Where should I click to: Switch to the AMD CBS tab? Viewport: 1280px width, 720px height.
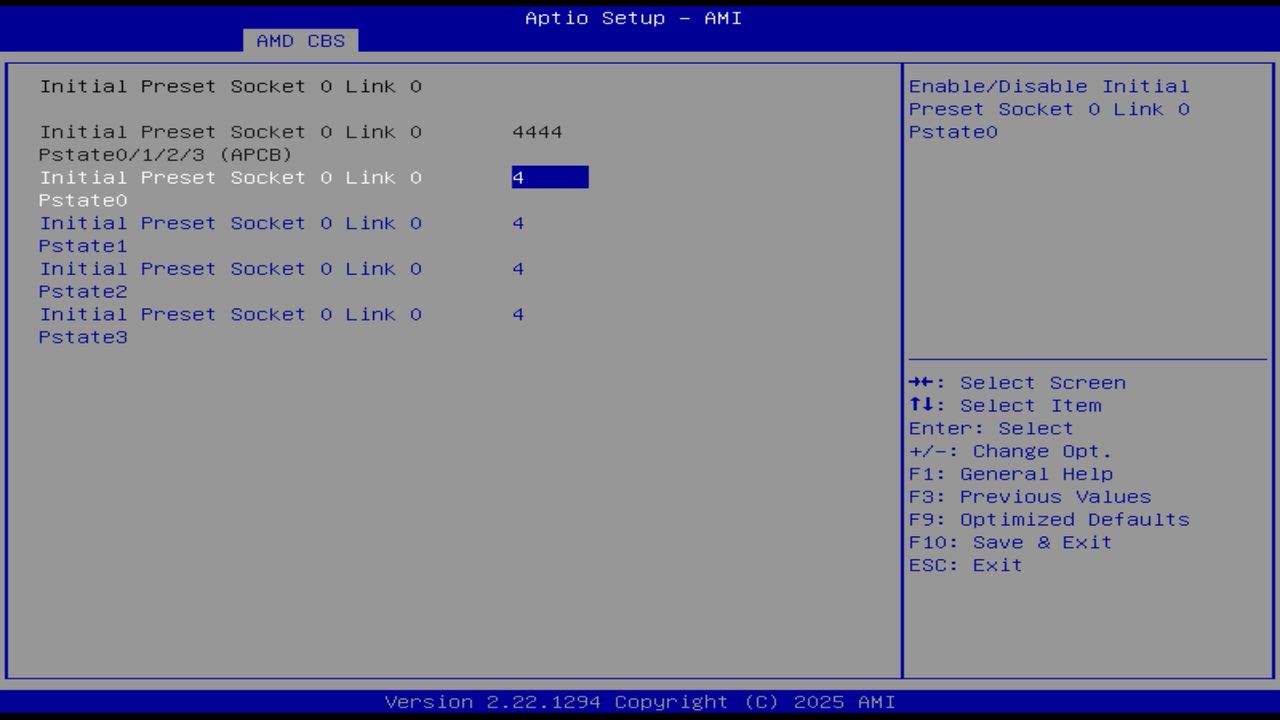(300, 41)
